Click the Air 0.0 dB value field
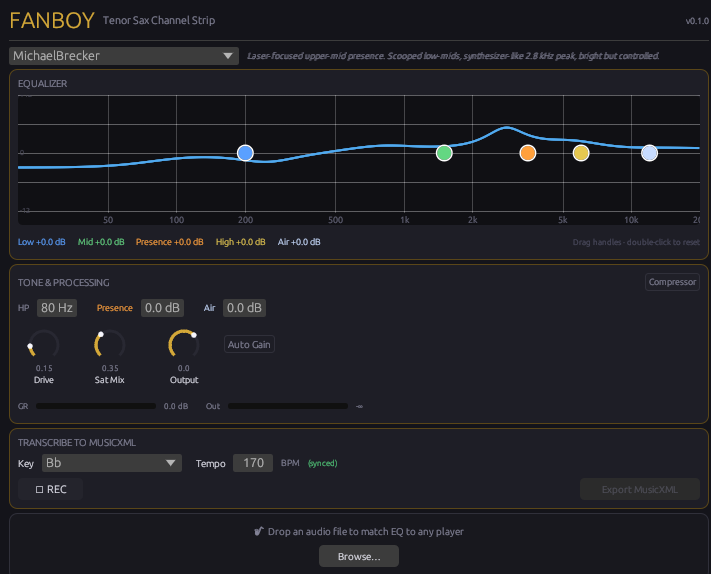Viewport: 711px width, 574px height. pyautogui.click(x=244, y=308)
